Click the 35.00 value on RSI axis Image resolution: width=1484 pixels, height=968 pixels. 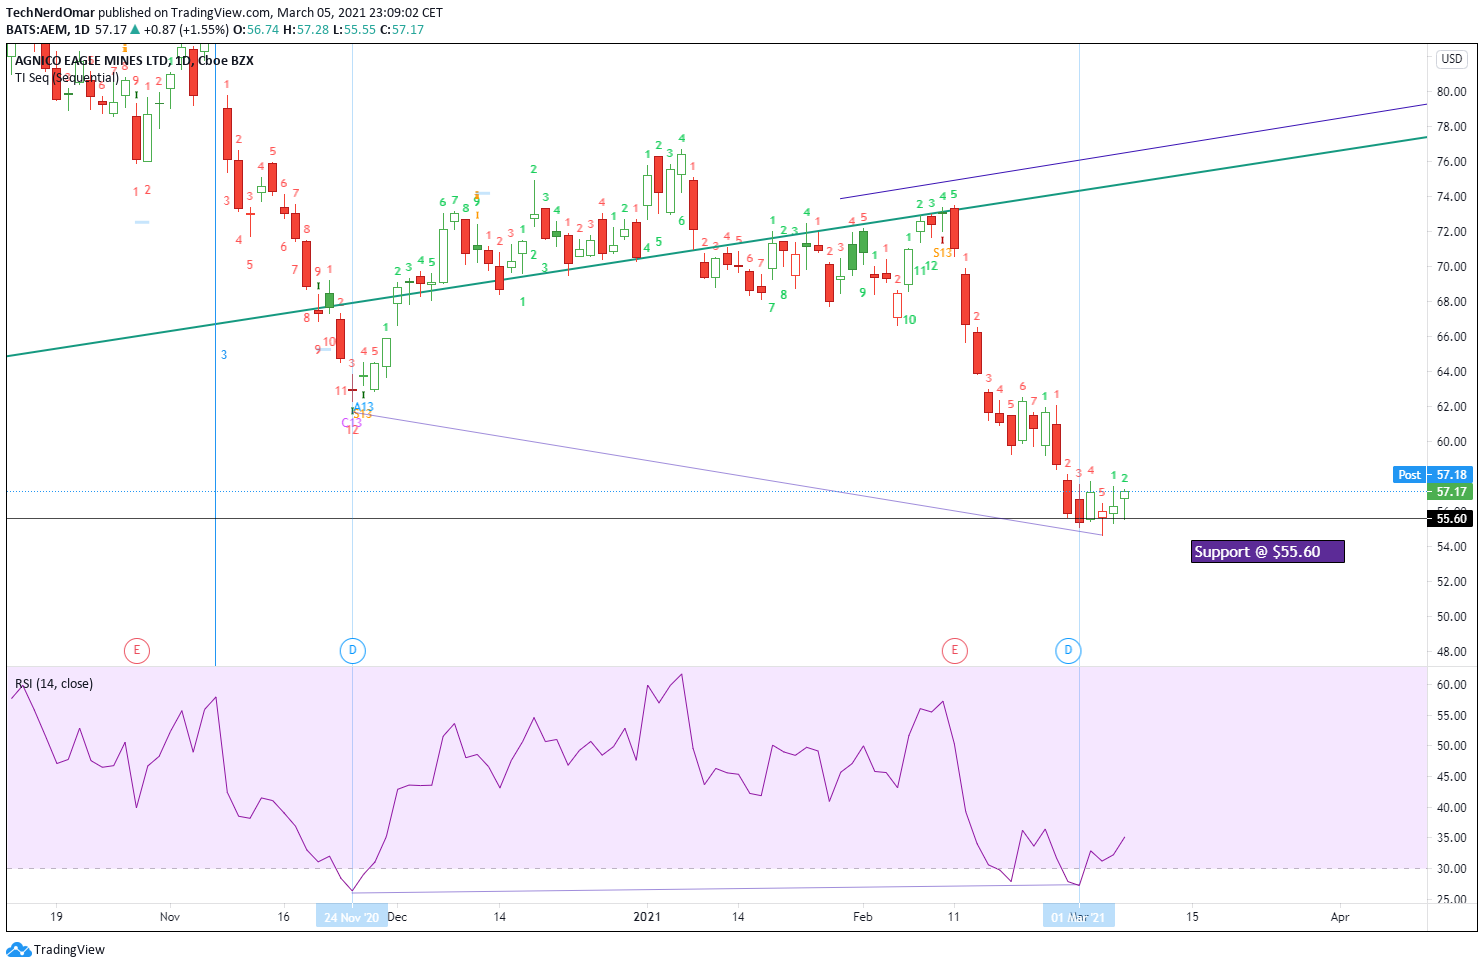pos(1451,838)
